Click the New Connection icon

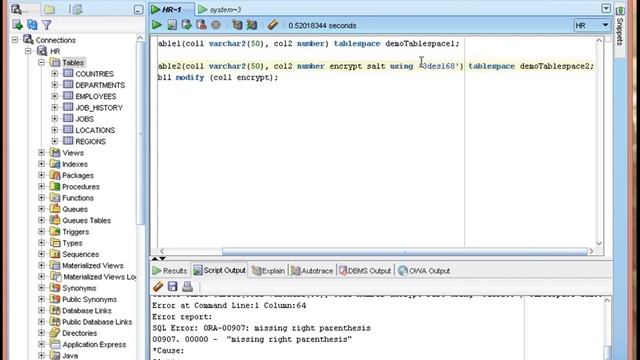[x=17, y=24]
